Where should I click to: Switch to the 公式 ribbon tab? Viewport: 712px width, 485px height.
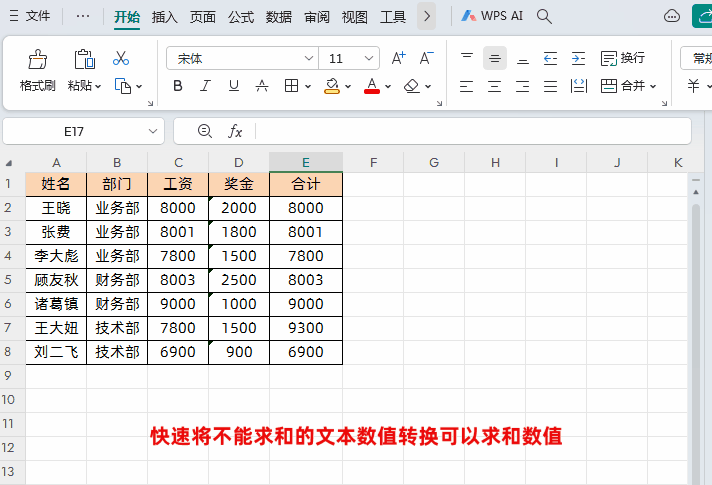pos(241,17)
